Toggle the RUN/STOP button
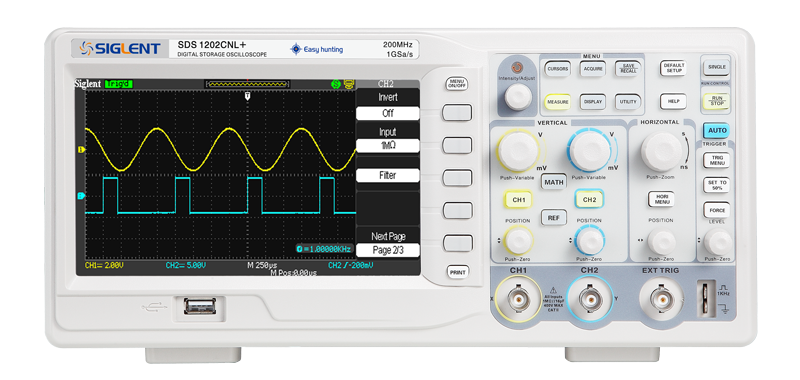Image resolution: width=800 pixels, height=380 pixels. click(x=717, y=100)
